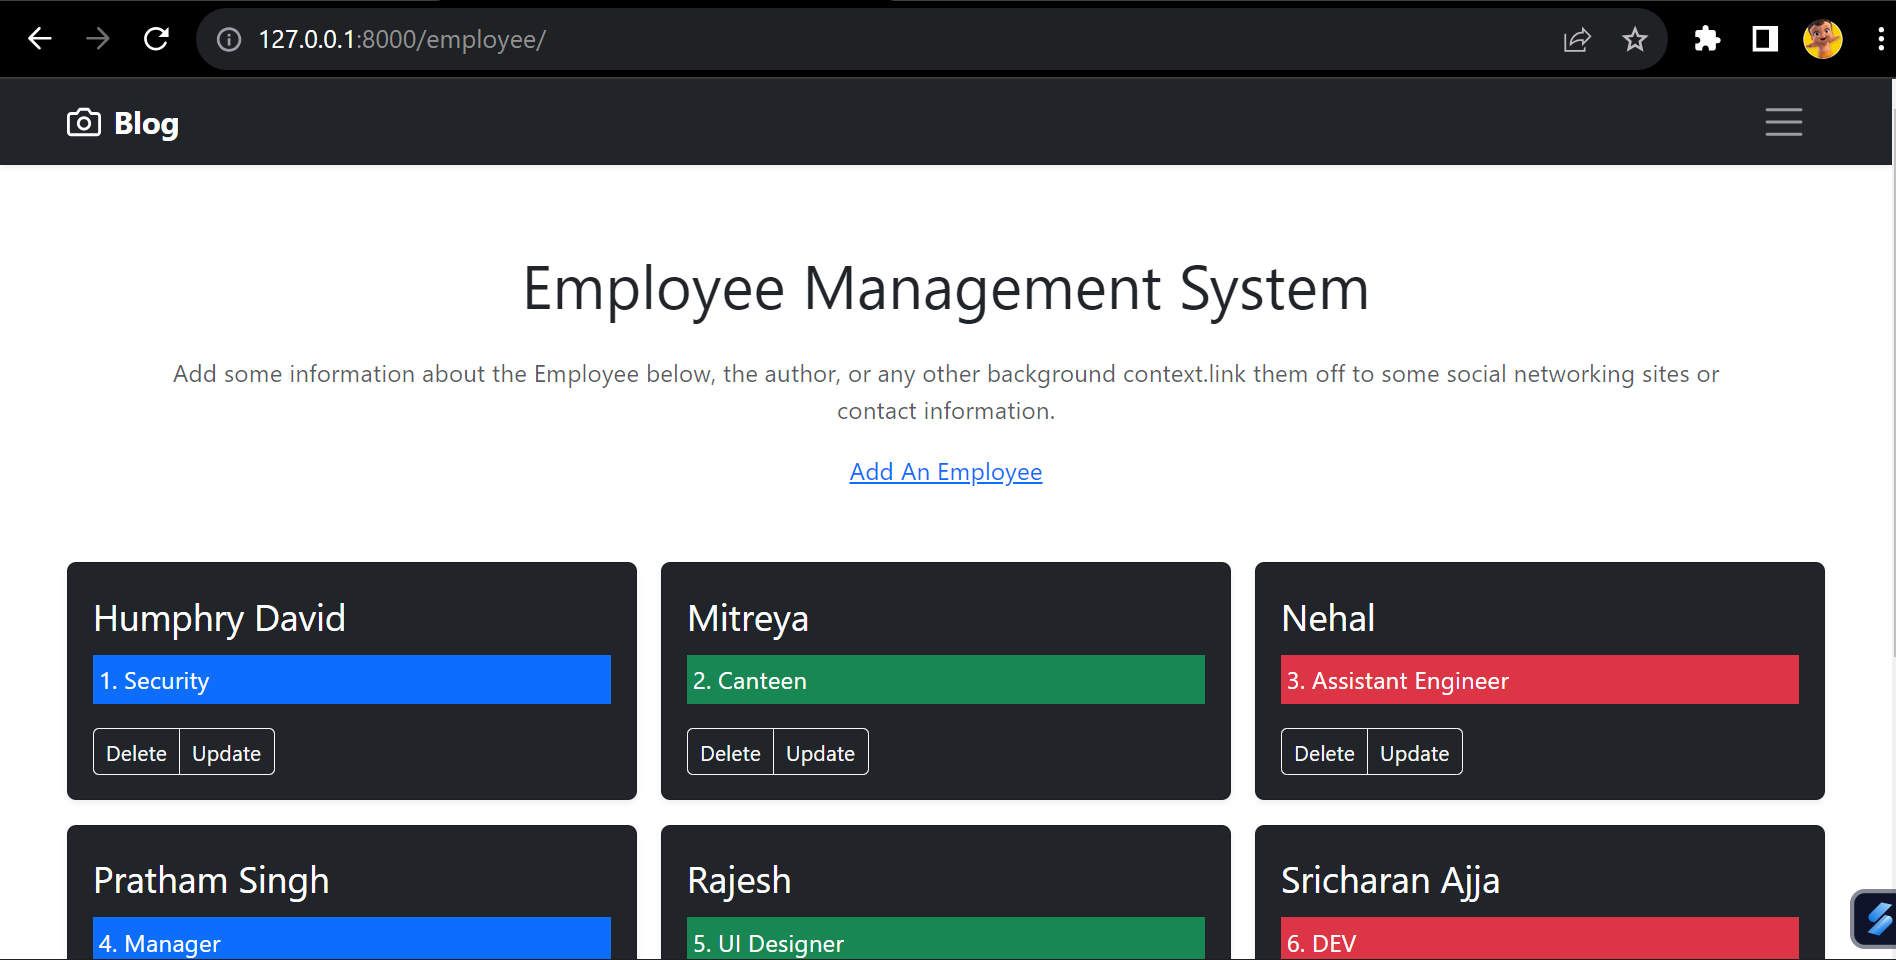The width and height of the screenshot is (1896, 960).
Task: Delete employee Humphry David
Action: (x=136, y=752)
